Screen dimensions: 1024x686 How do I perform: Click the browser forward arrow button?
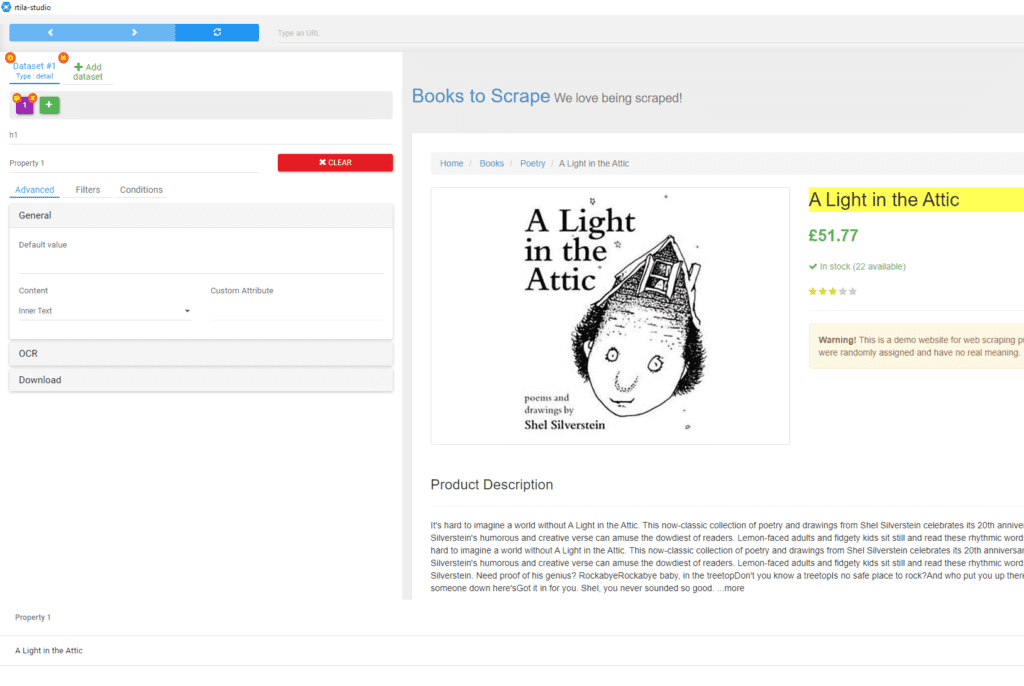point(134,33)
